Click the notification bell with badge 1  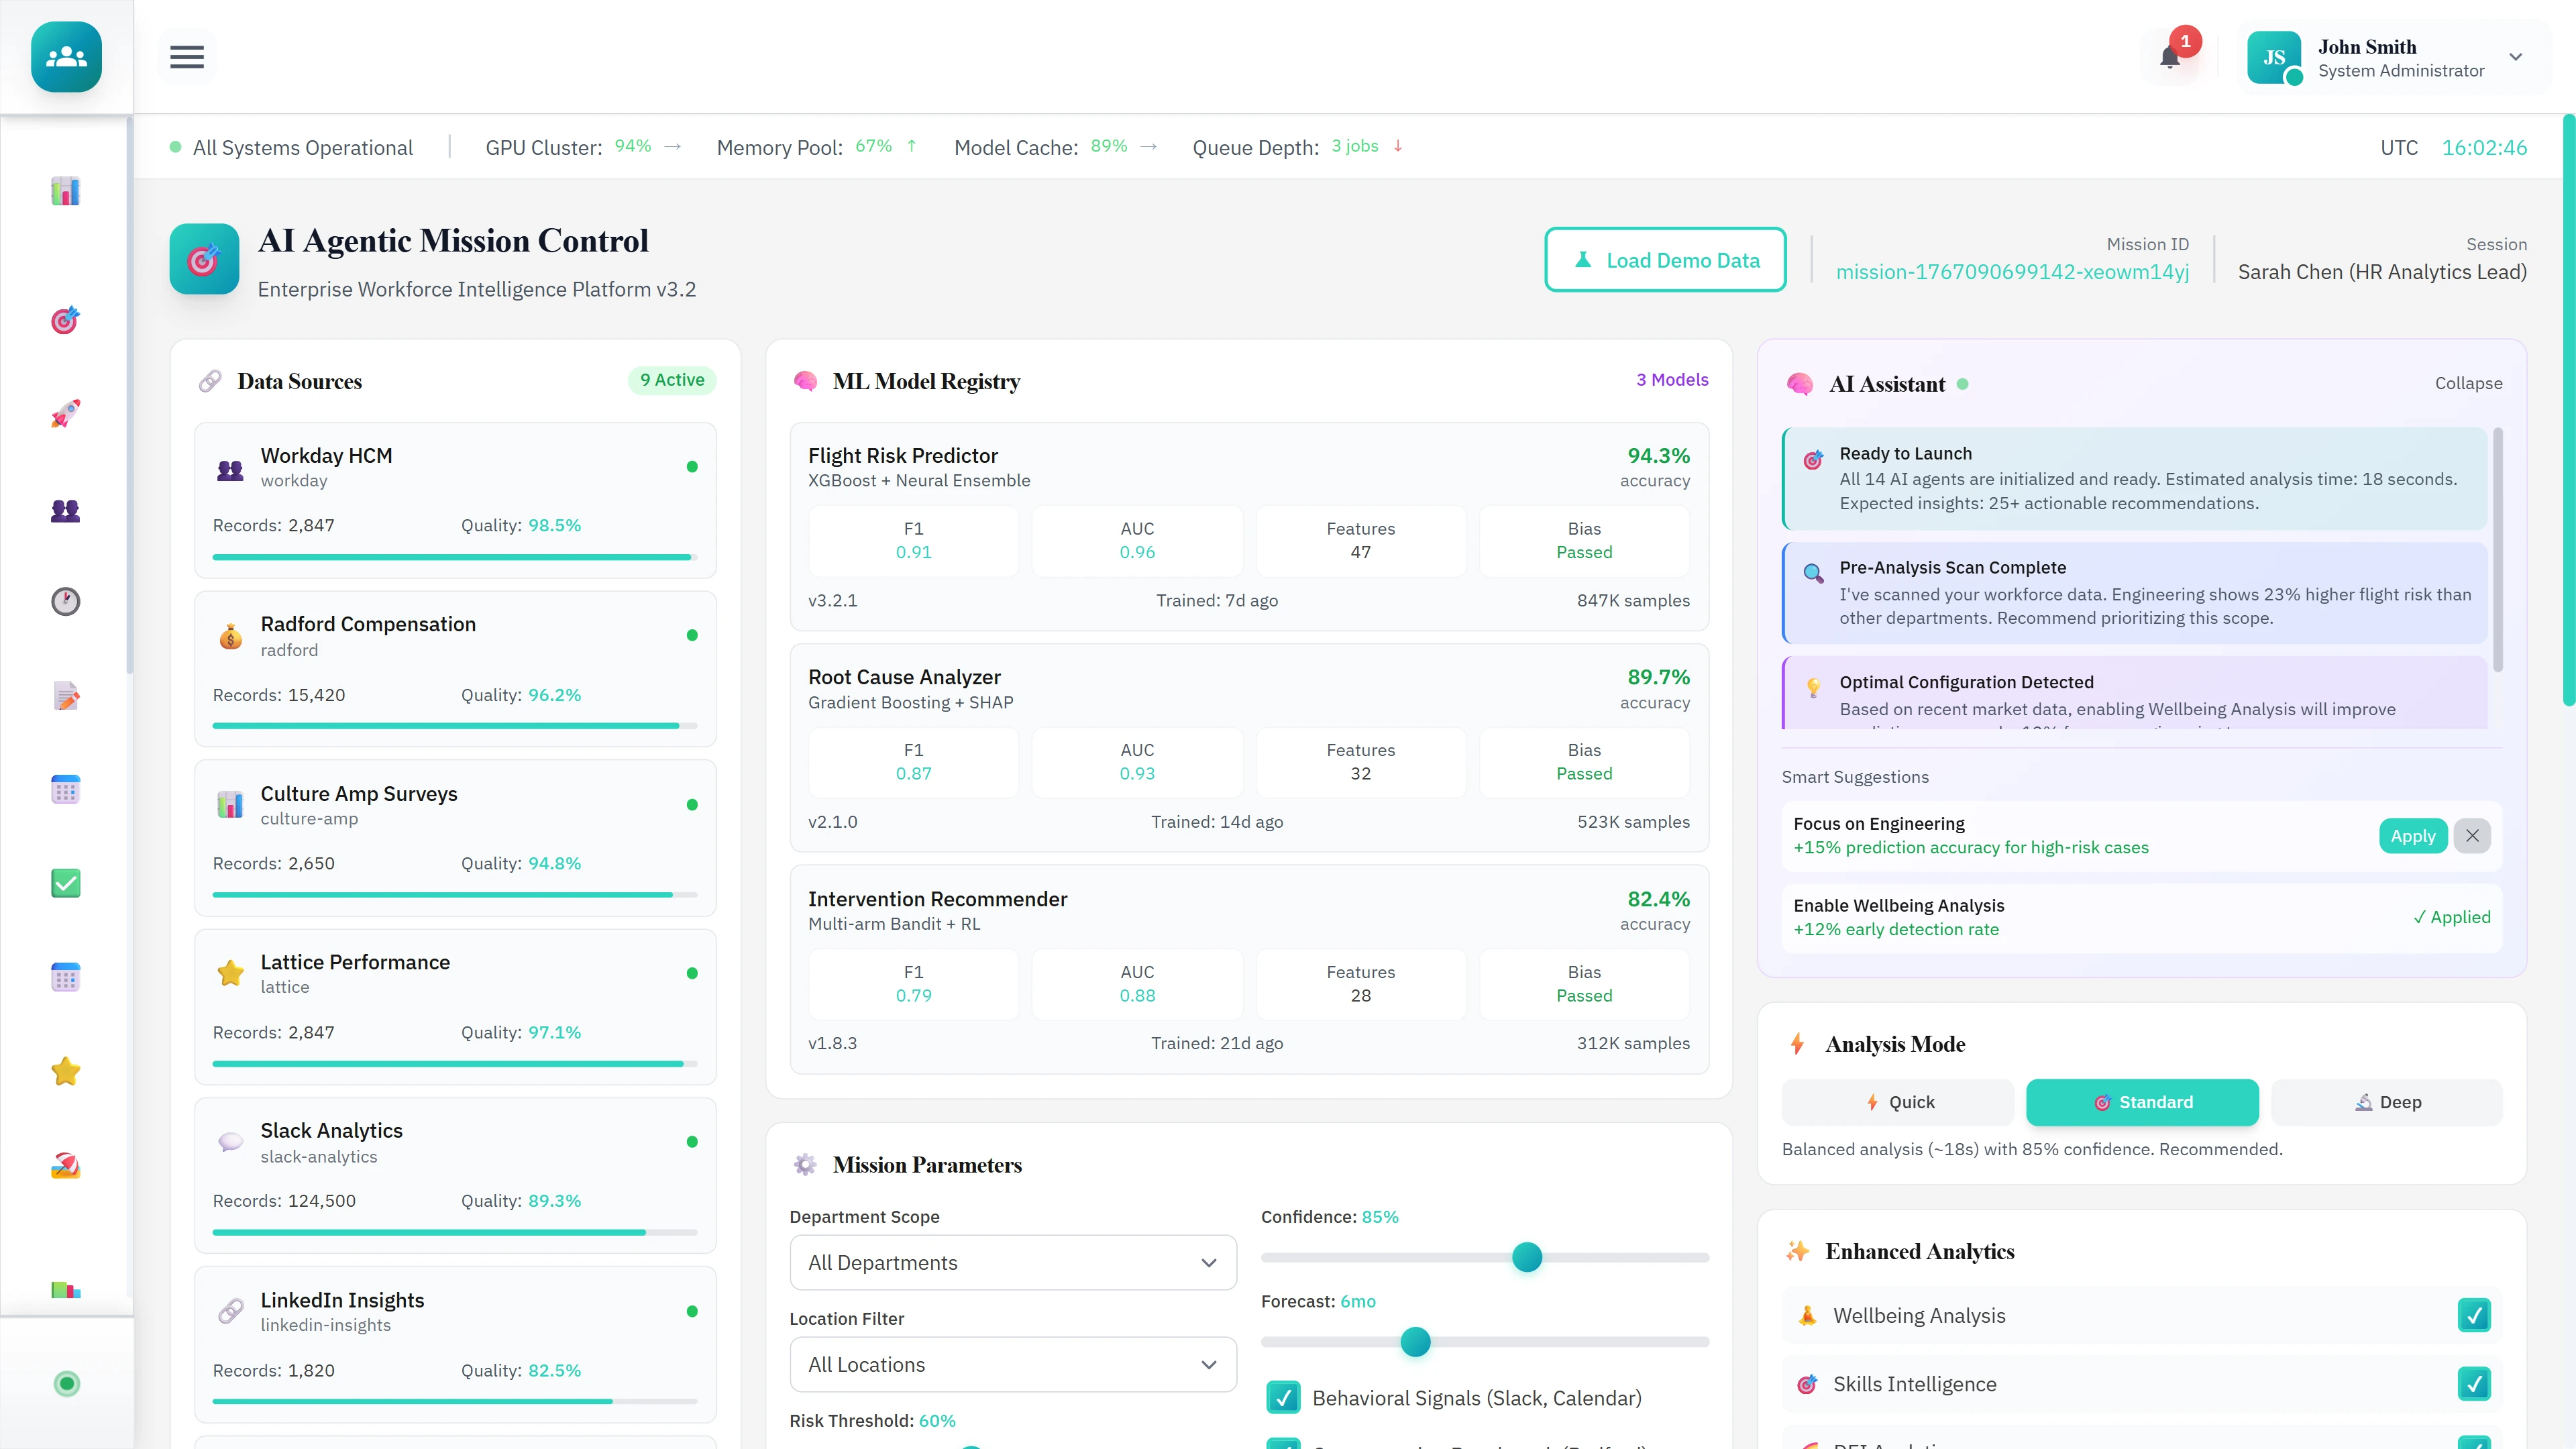(2170, 57)
